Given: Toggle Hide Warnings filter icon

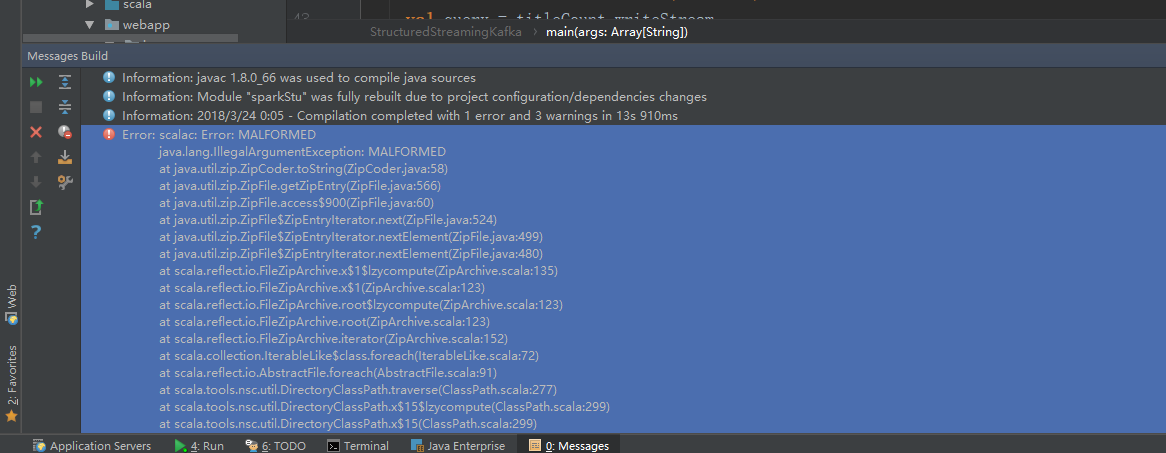Looking at the screenshot, I should (65, 132).
